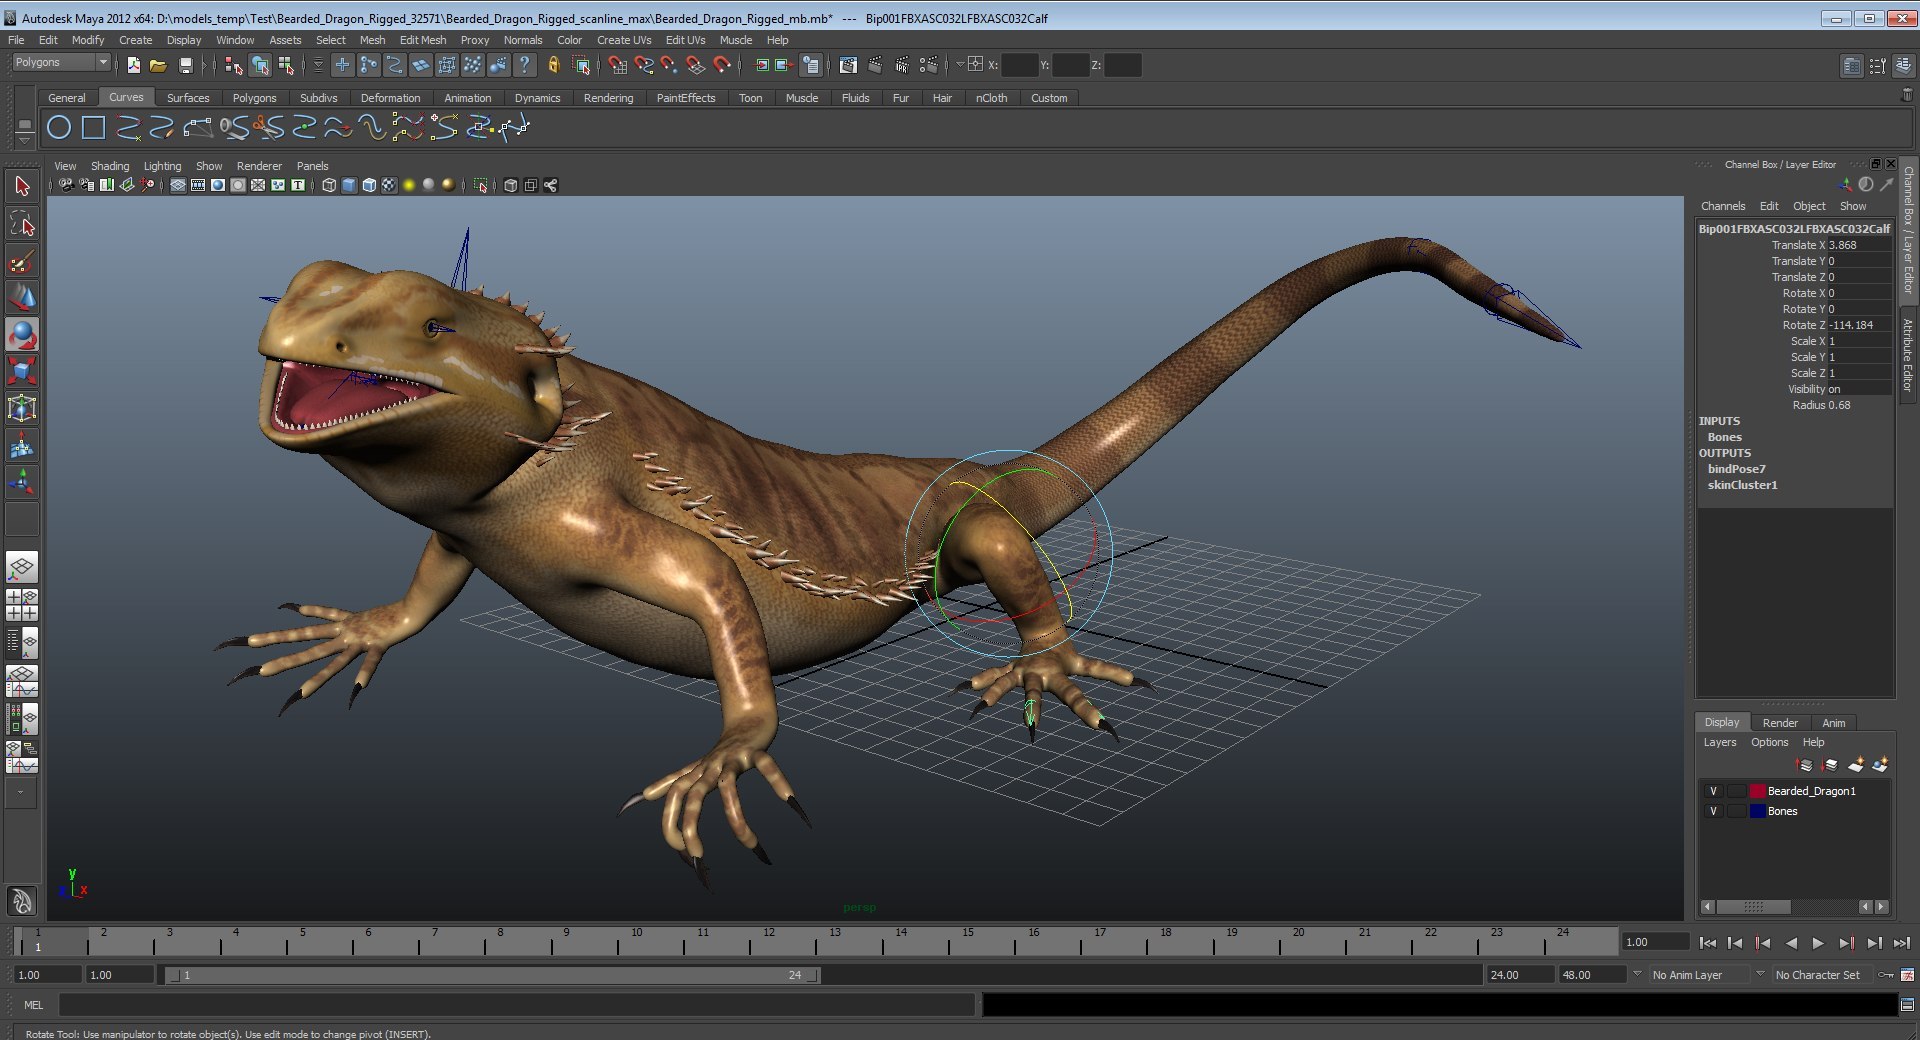The image size is (1920, 1040).
Task: Click the New scene icon
Action: point(133,66)
